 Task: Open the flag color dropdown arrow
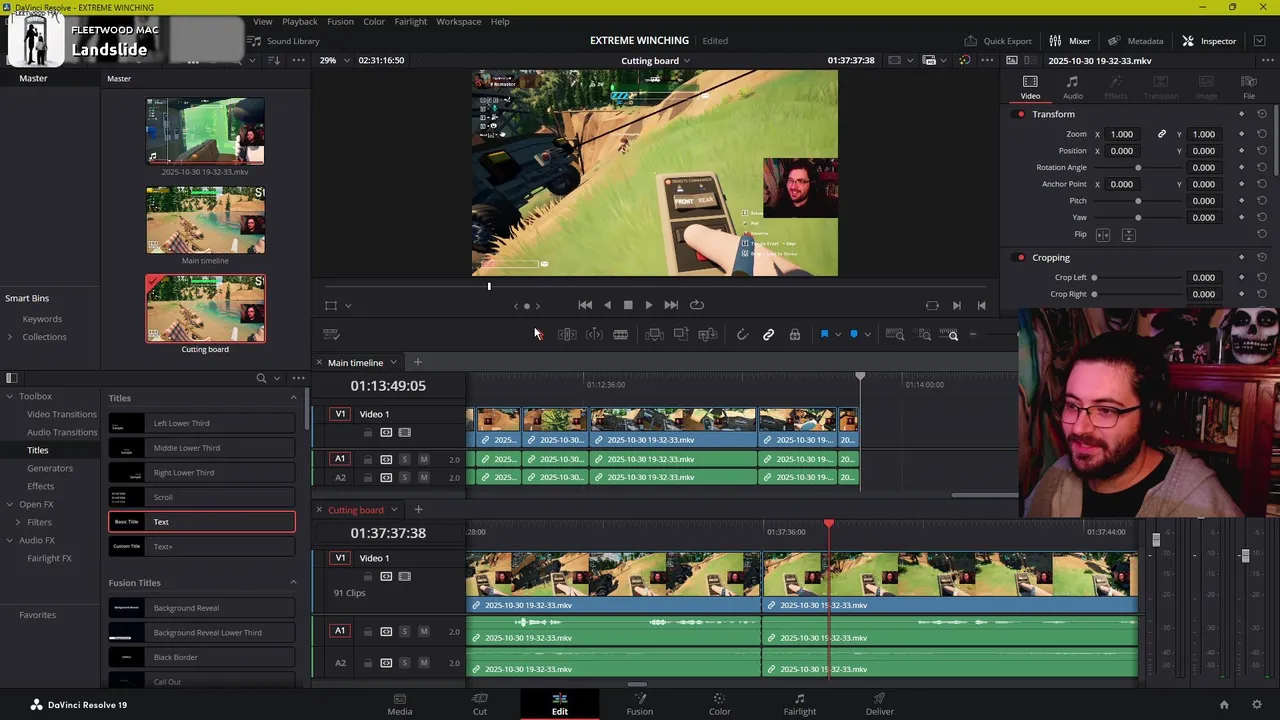pyautogui.click(x=838, y=335)
